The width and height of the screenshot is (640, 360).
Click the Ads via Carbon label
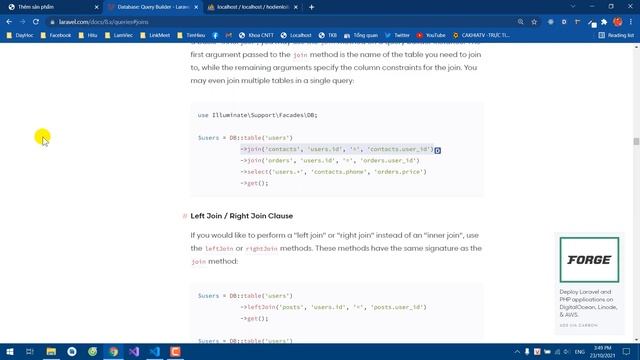click(x=578, y=325)
